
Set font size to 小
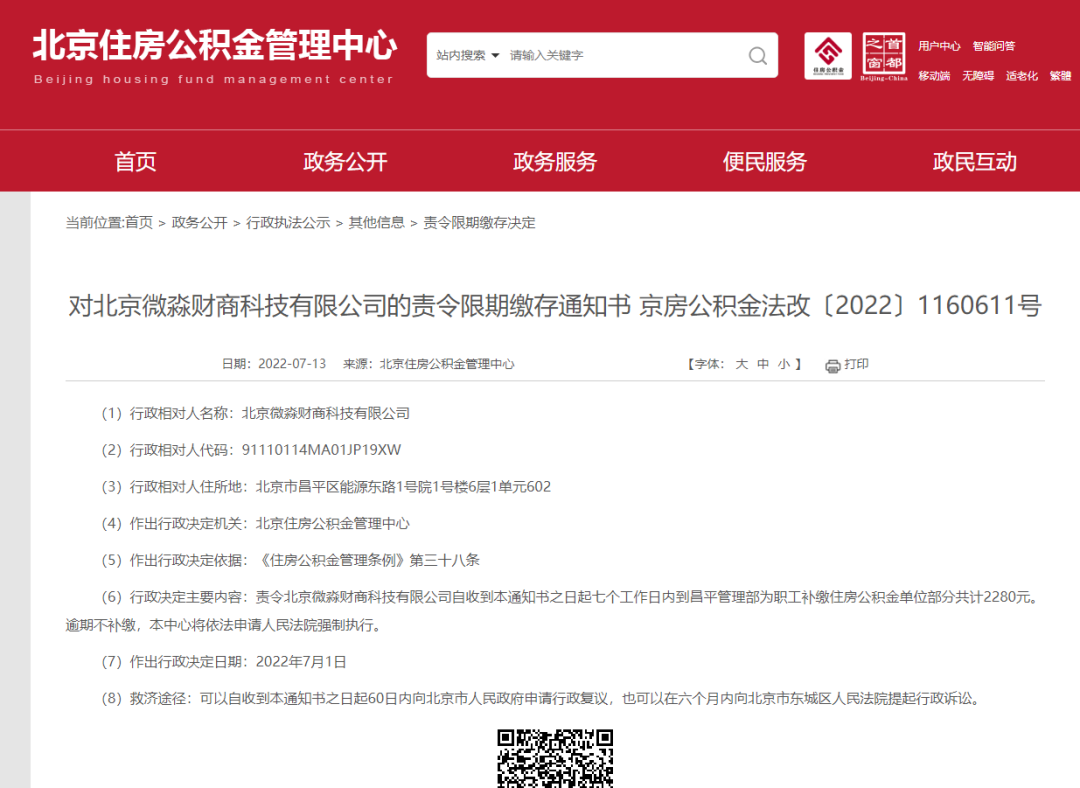(784, 364)
